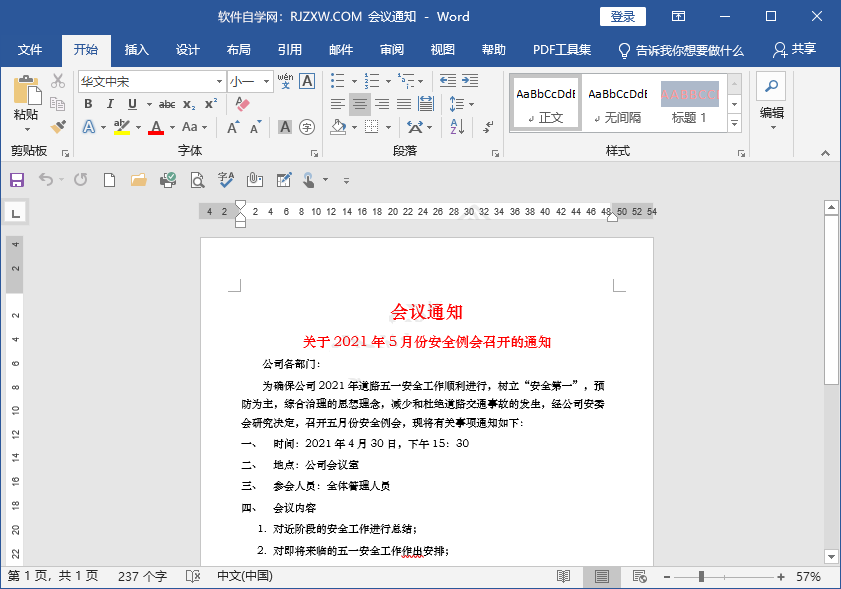Screen dimensions: 841x589
Task: Apply strikethrough to the text
Action: [x=167, y=103]
